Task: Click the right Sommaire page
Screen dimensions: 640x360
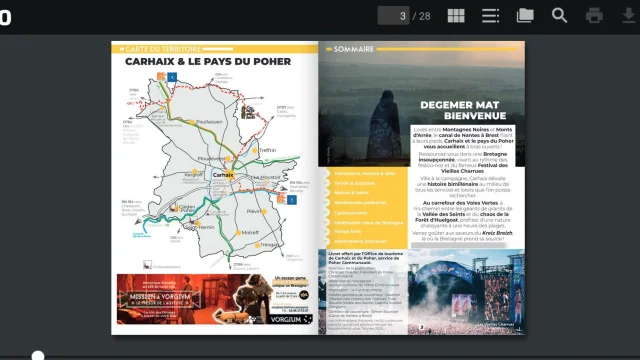Action: pos(422,188)
